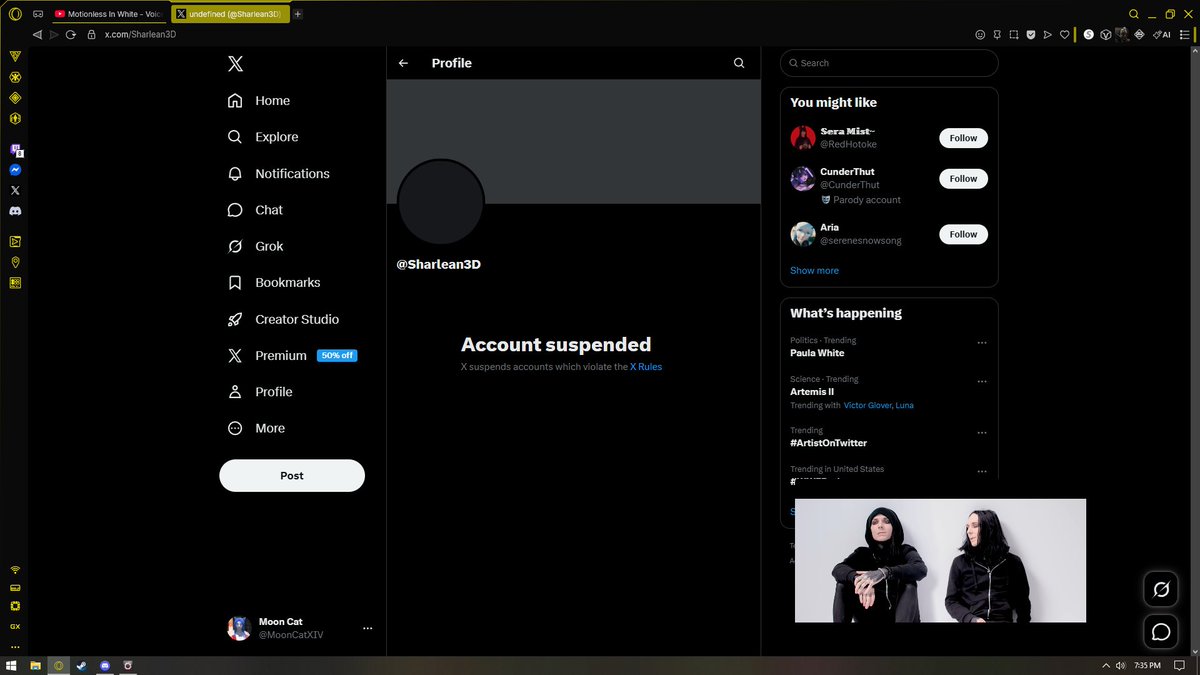Open Premium with 50% off badge

tap(292, 356)
